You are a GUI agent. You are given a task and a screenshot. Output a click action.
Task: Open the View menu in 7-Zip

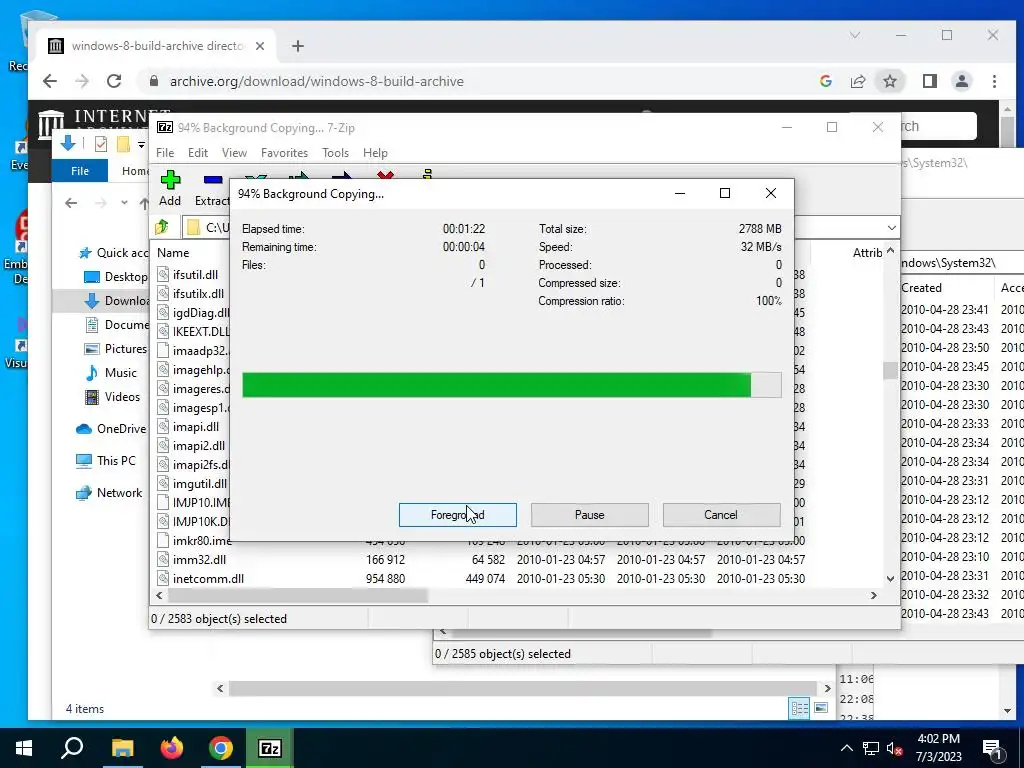tap(234, 153)
